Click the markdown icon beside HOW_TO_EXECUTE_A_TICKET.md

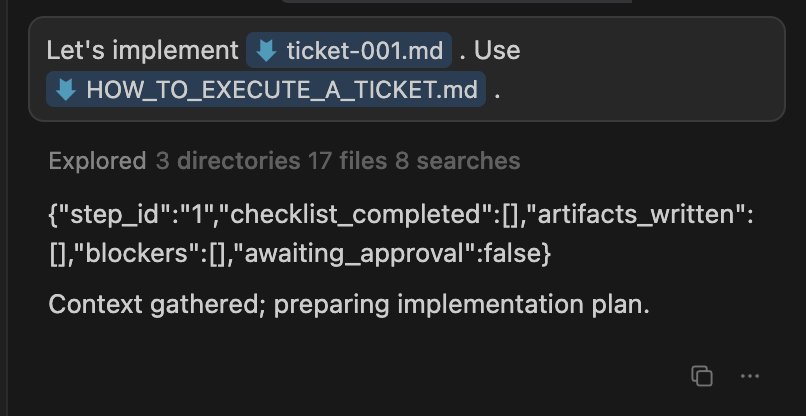(x=66, y=90)
